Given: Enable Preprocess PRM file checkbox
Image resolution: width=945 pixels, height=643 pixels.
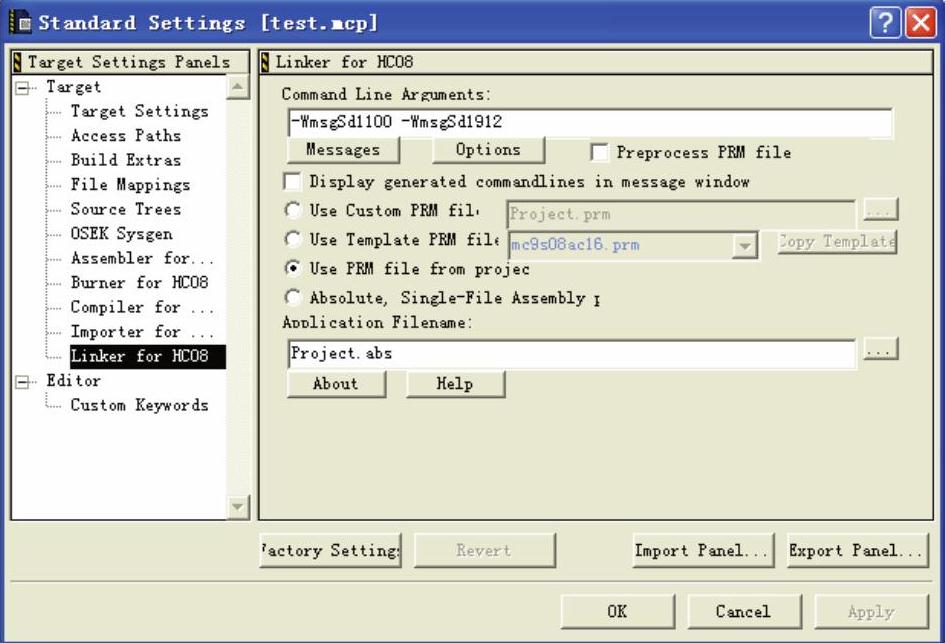Looking at the screenshot, I should click(x=600, y=153).
